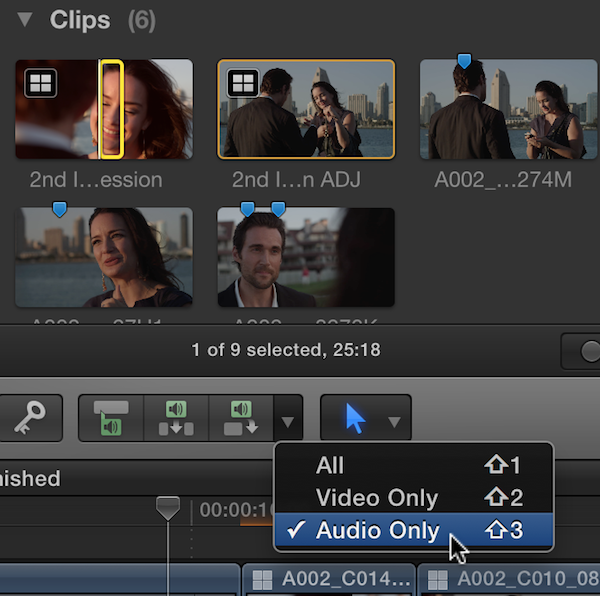Click second blue marker on man close-up clip

(x=278, y=210)
